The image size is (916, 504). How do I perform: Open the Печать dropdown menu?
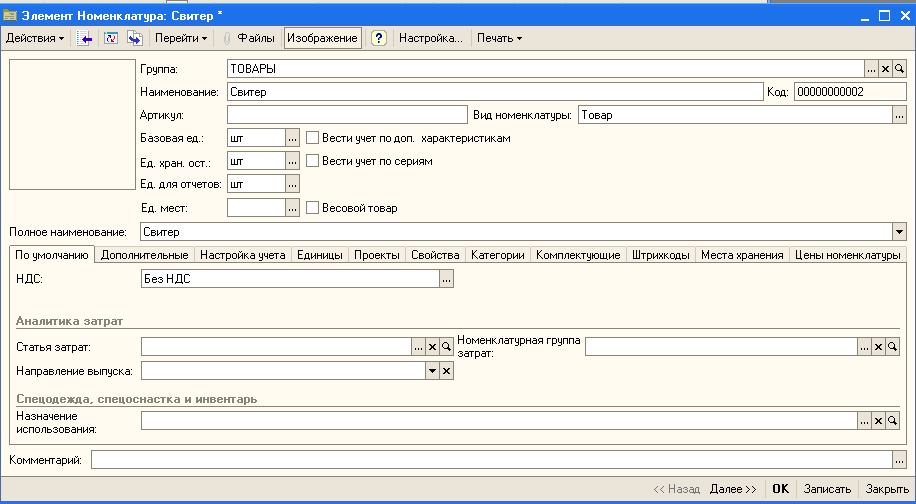coord(499,39)
